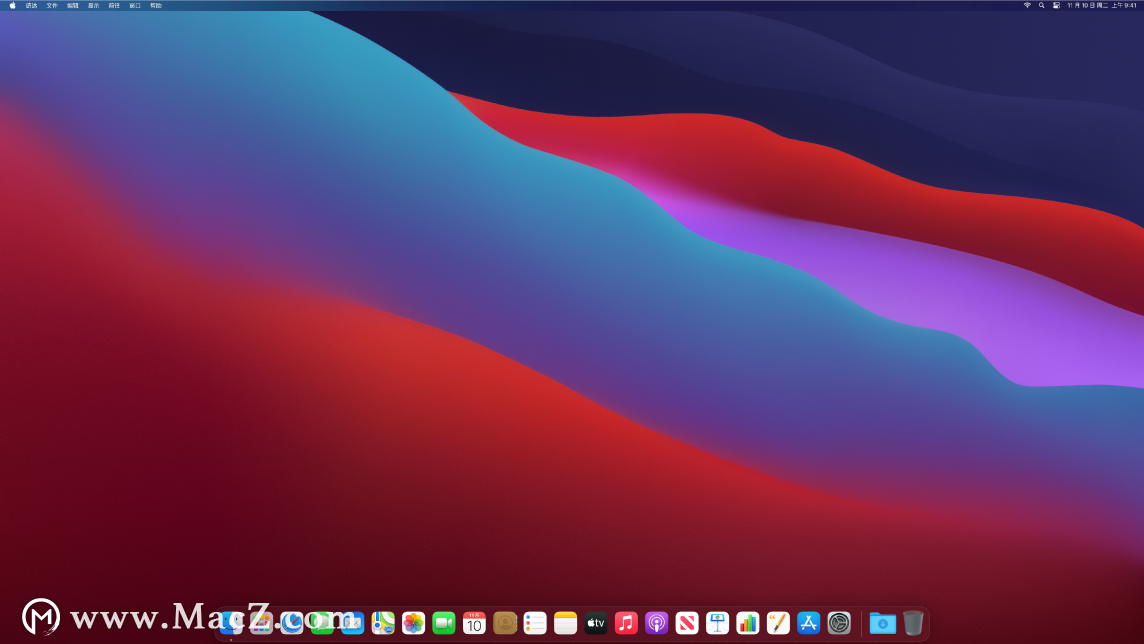Open the 前往 menu
The height and width of the screenshot is (644, 1144).
point(115,5)
